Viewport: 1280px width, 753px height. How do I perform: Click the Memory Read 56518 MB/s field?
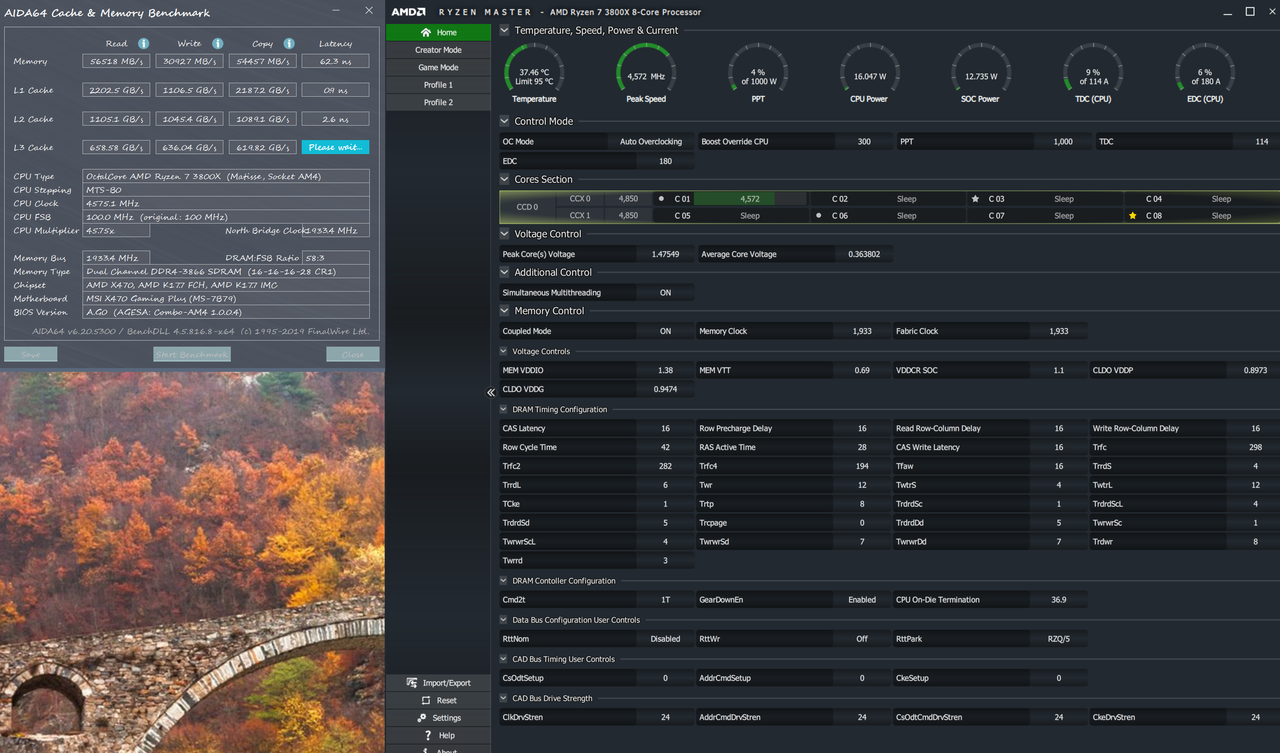point(116,61)
